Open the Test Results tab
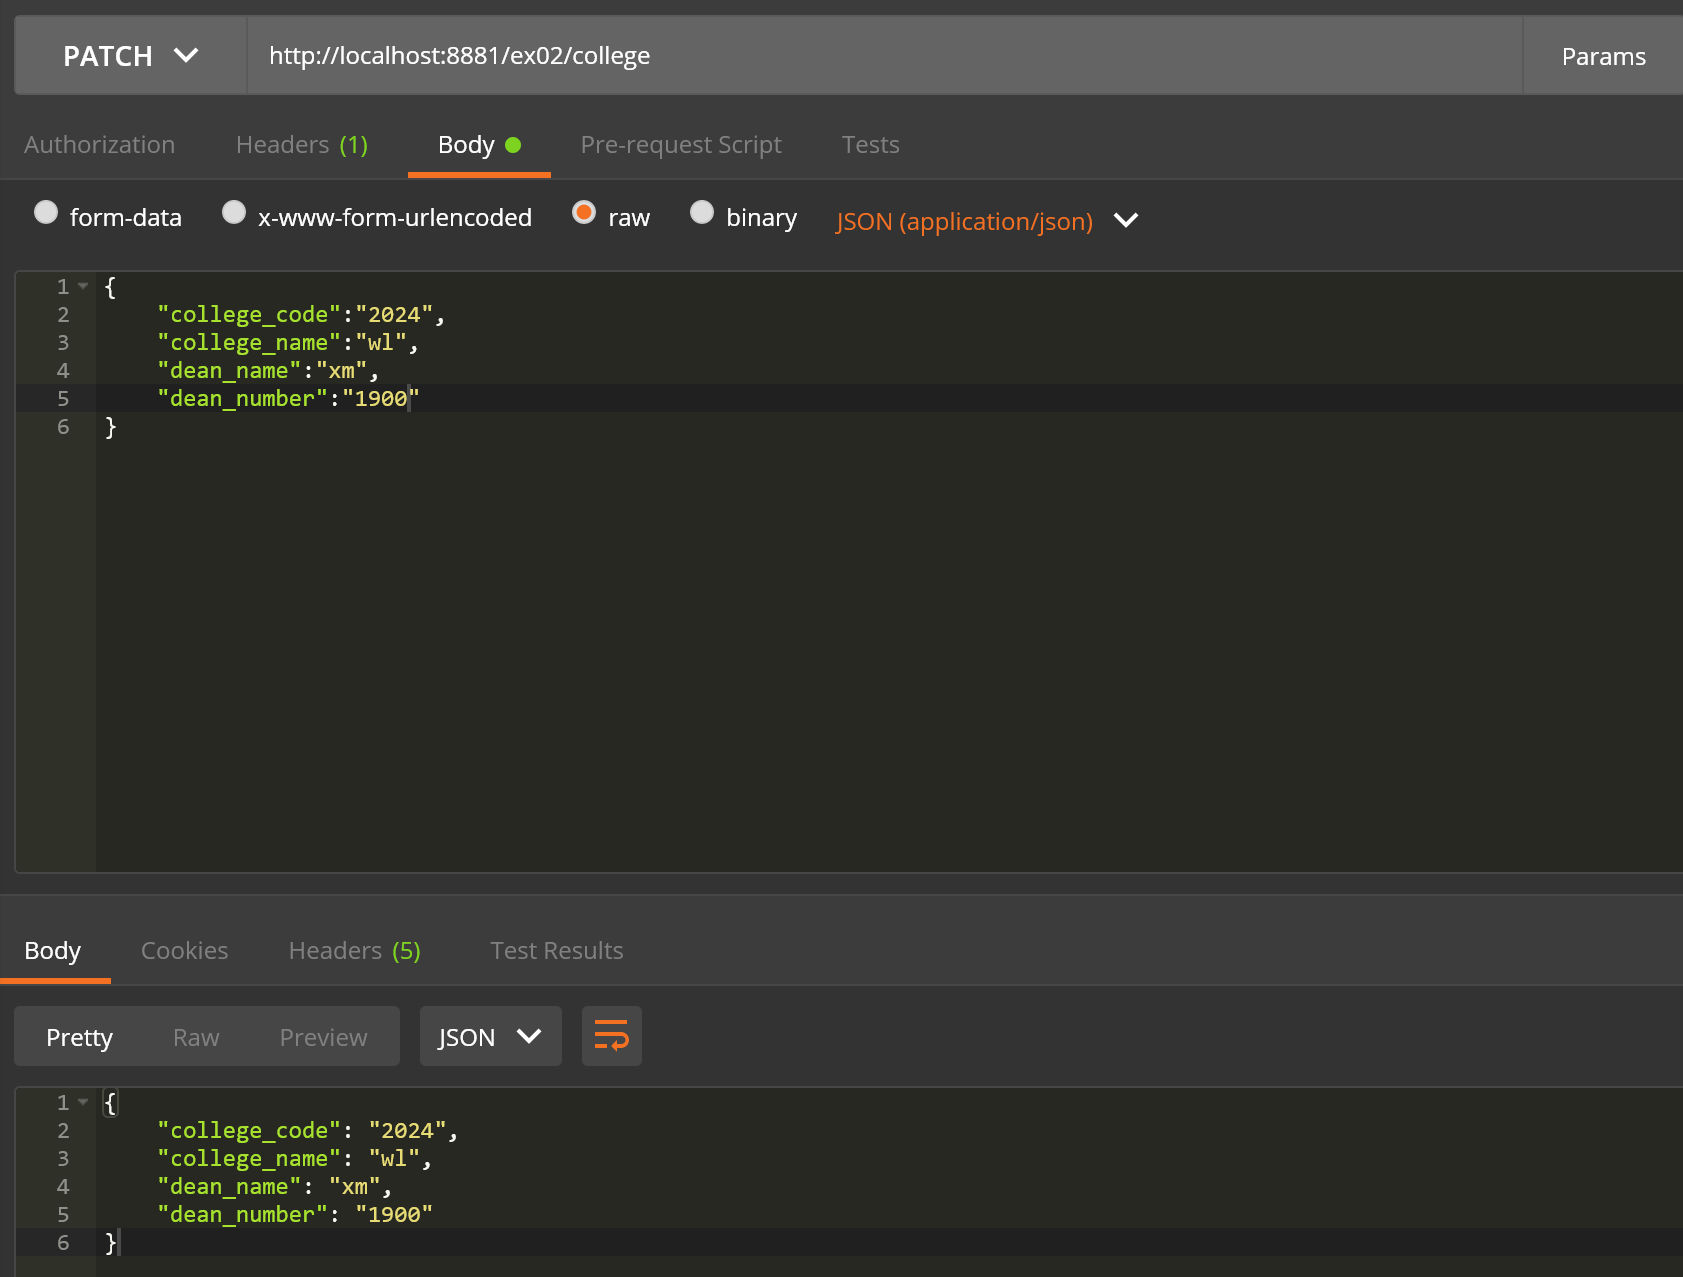Image resolution: width=1683 pixels, height=1277 pixels. coord(556,951)
